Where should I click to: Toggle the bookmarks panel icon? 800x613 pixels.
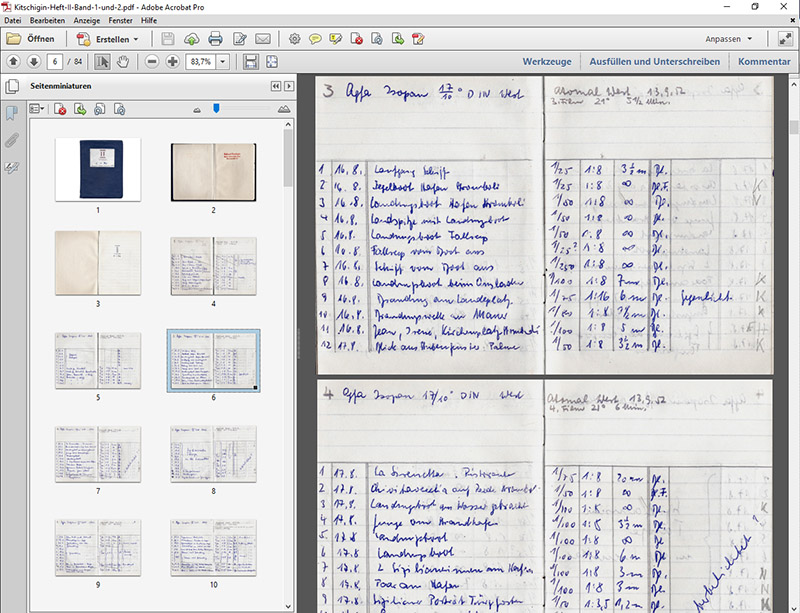[x=12, y=113]
